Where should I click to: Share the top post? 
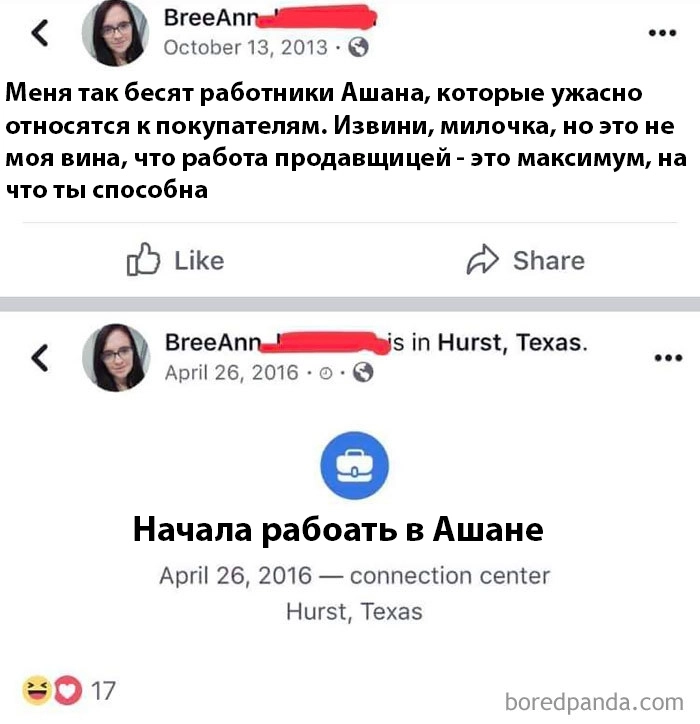(525, 260)
